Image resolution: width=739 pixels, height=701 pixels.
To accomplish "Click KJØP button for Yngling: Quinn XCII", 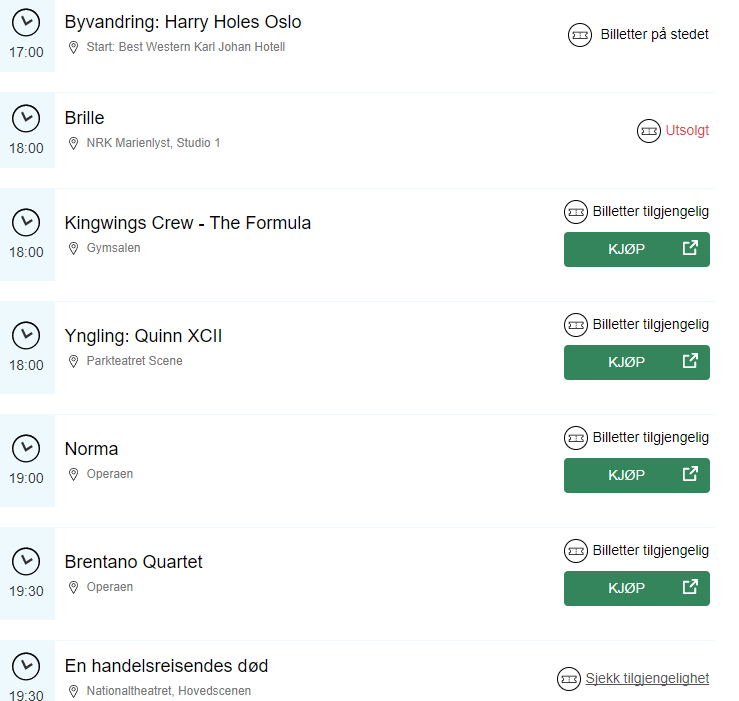I will (x=637, y=363).
